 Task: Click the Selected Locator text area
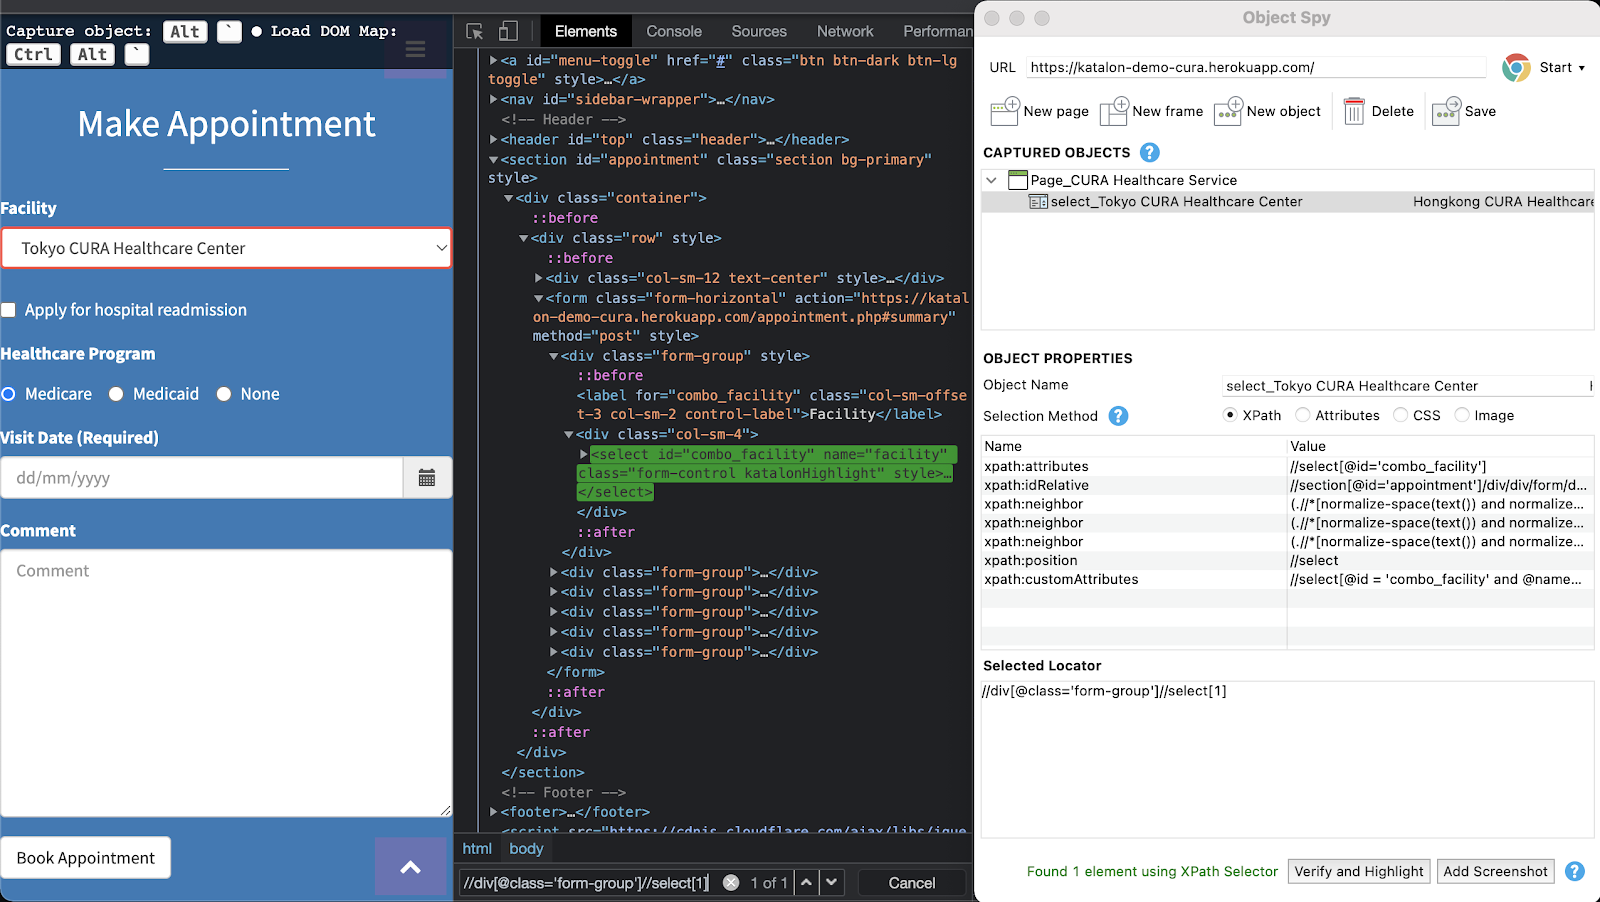1287,759
